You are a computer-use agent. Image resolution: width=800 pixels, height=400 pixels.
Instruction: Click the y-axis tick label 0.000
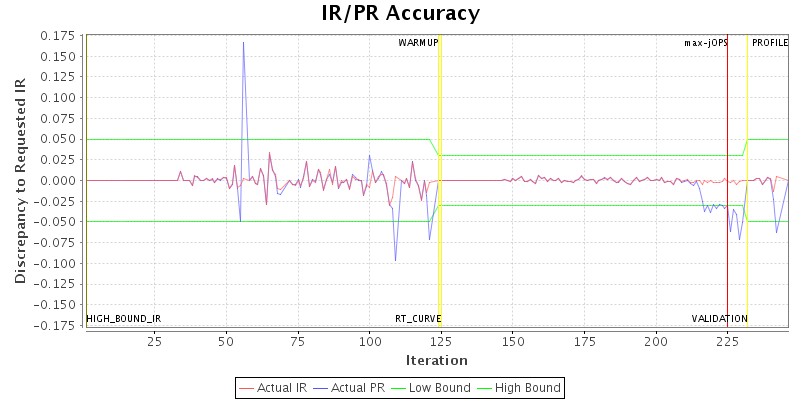(x=61, y=180)
